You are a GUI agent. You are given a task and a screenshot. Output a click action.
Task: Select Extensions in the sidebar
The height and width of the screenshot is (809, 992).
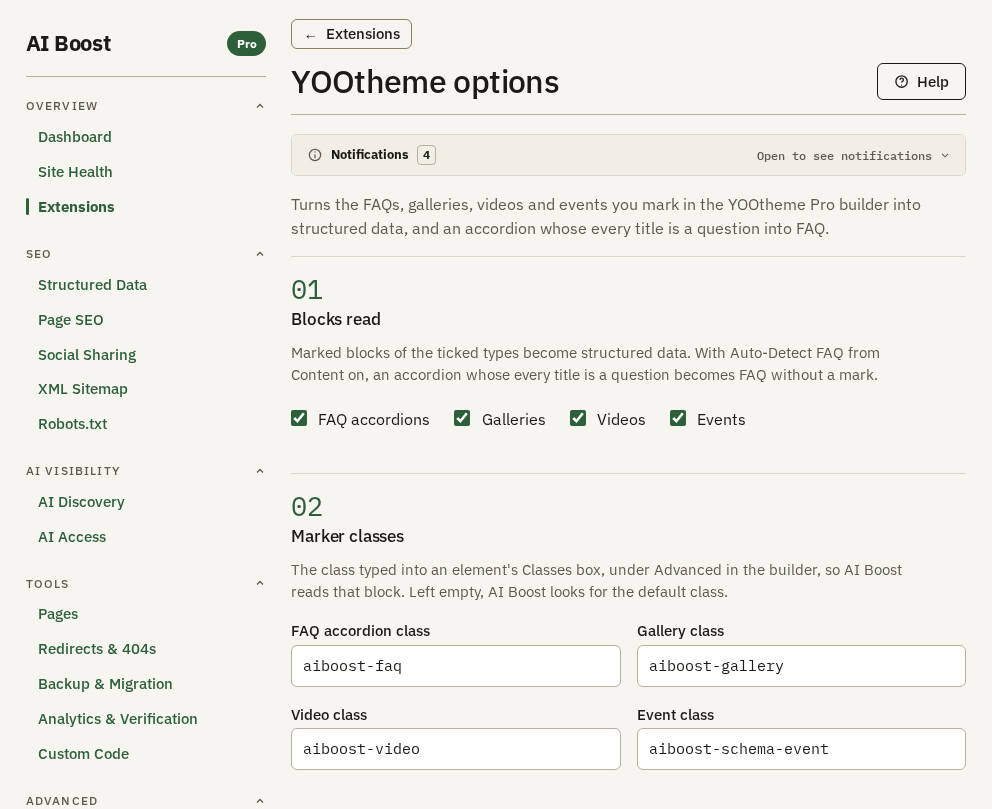[x=76, y=207]
